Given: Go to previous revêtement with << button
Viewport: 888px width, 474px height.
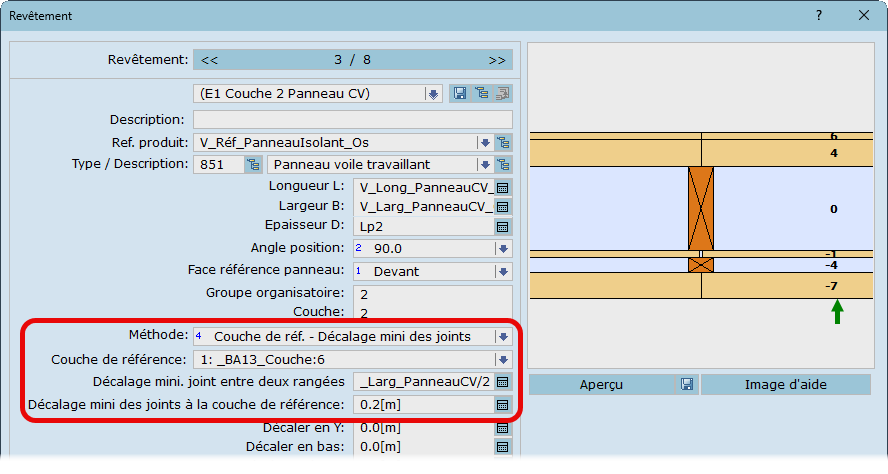Looking at the screenshot, I should [x=210, y=60].
